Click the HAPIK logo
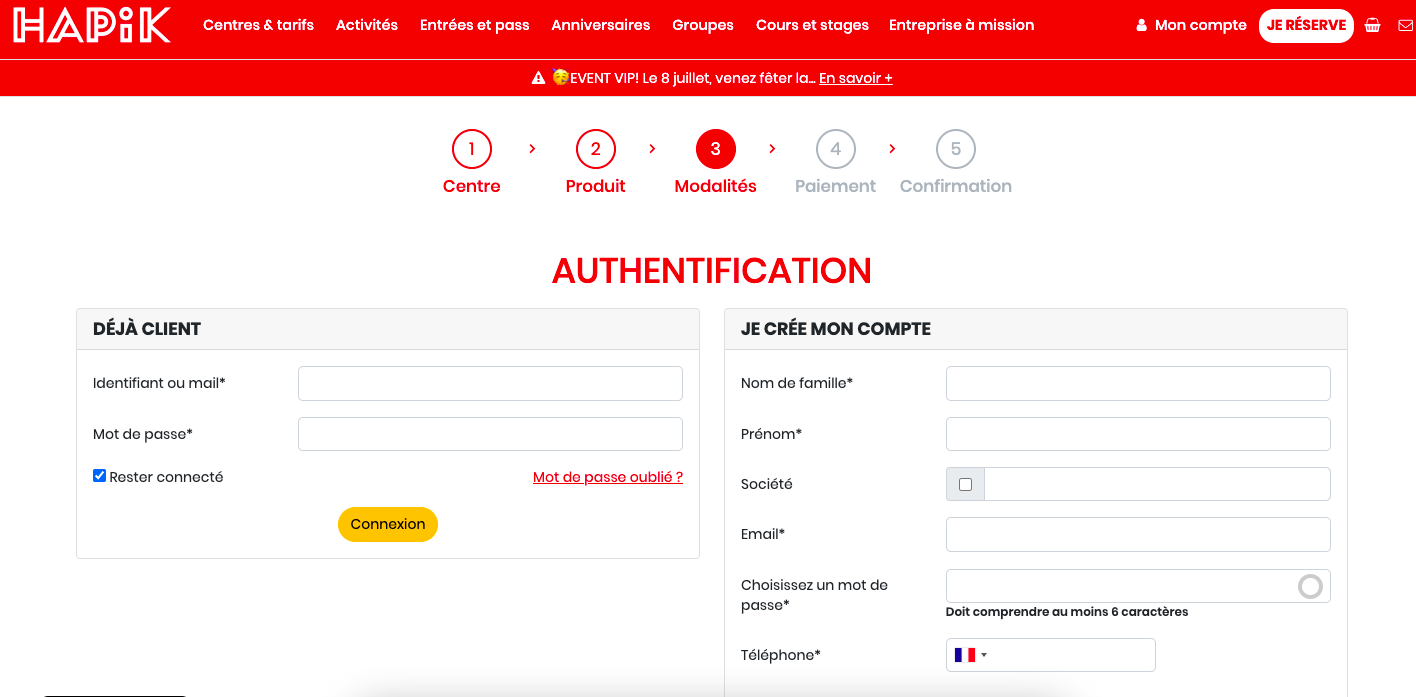The height and width of the screenshot is (697, 1416). [92, 25]
